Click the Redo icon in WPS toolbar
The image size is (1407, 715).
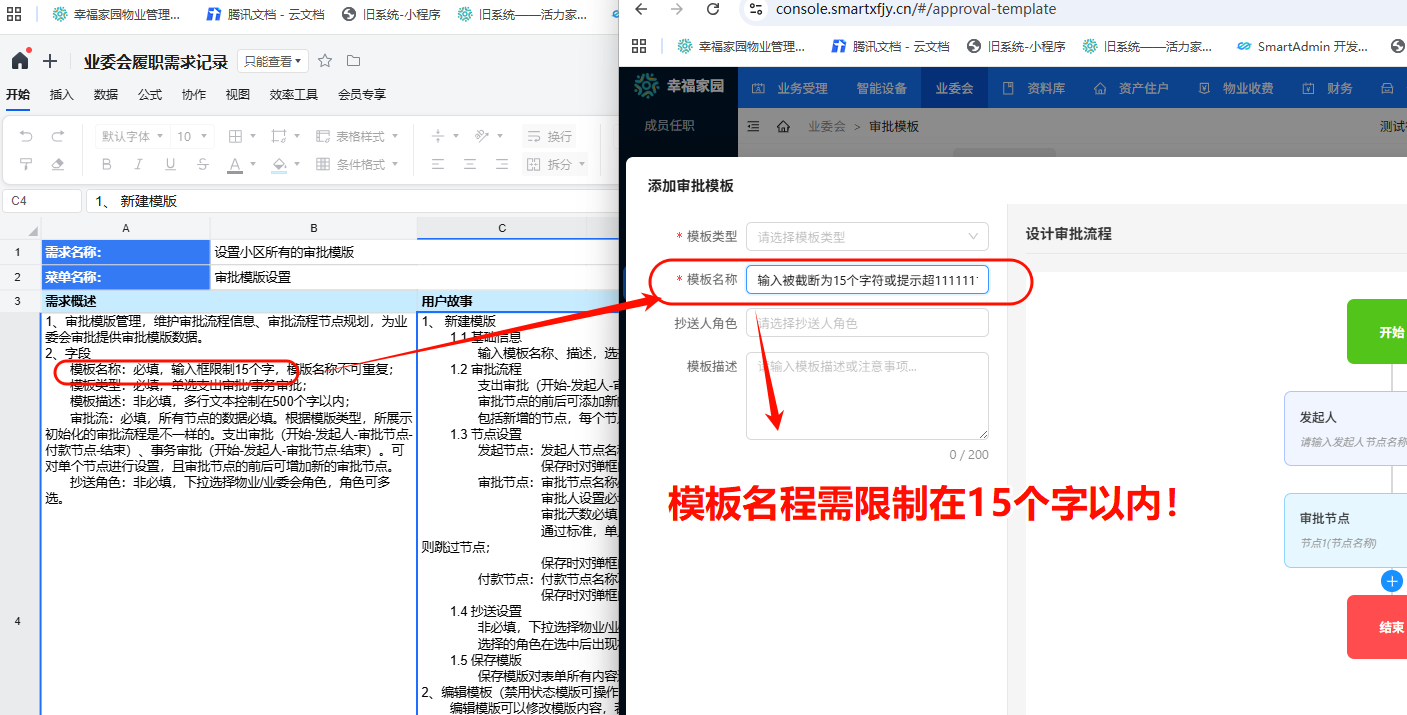click(56, 137)
